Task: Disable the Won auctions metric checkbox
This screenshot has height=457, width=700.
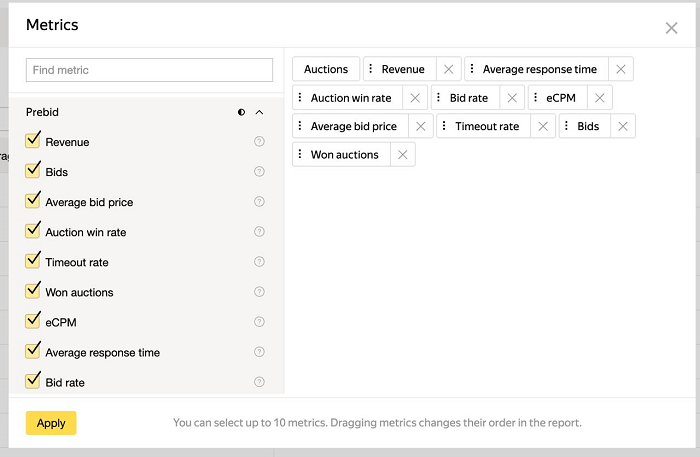Action: coord(33,291)
